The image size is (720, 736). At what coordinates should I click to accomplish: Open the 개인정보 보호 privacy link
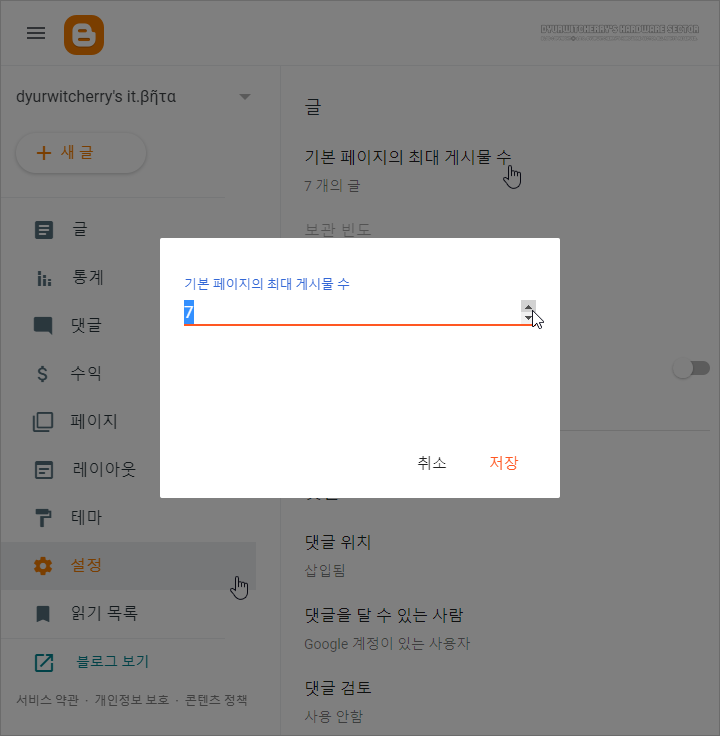(x=132, y=700)
